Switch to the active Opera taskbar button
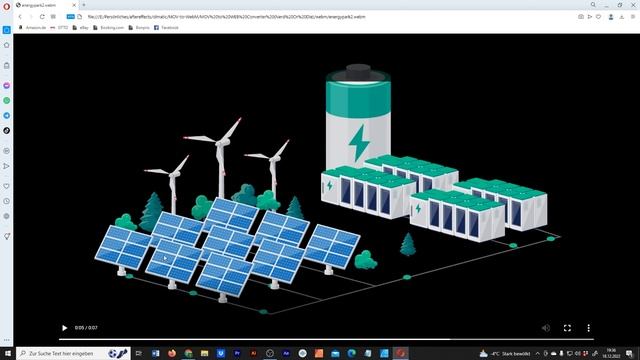The height and width of the screenshot is (360, 640). [400, 353]
